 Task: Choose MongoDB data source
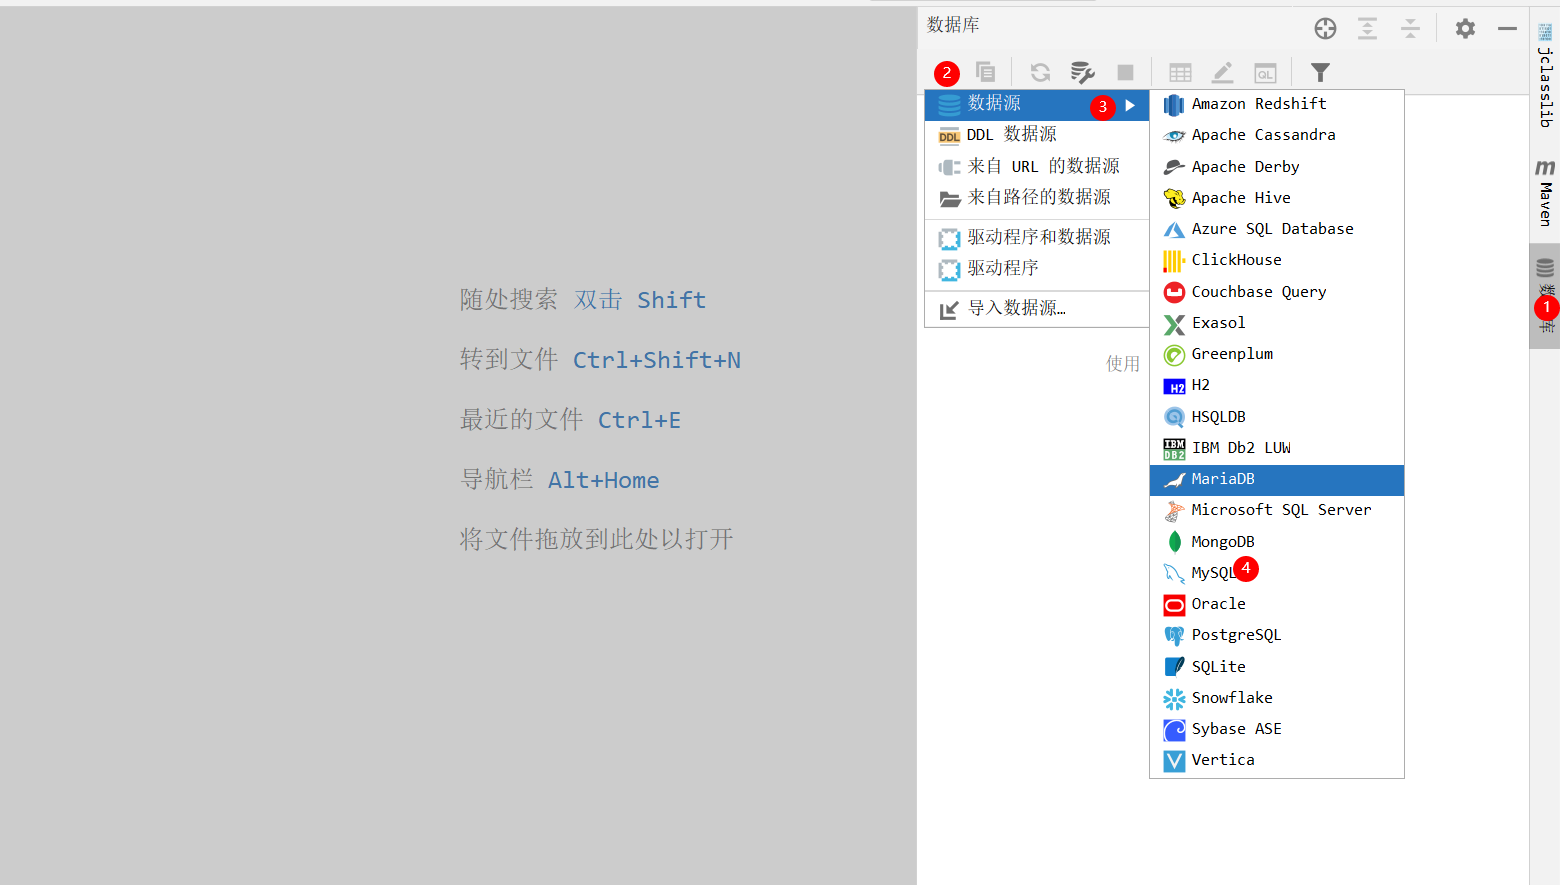point(1277,541)
